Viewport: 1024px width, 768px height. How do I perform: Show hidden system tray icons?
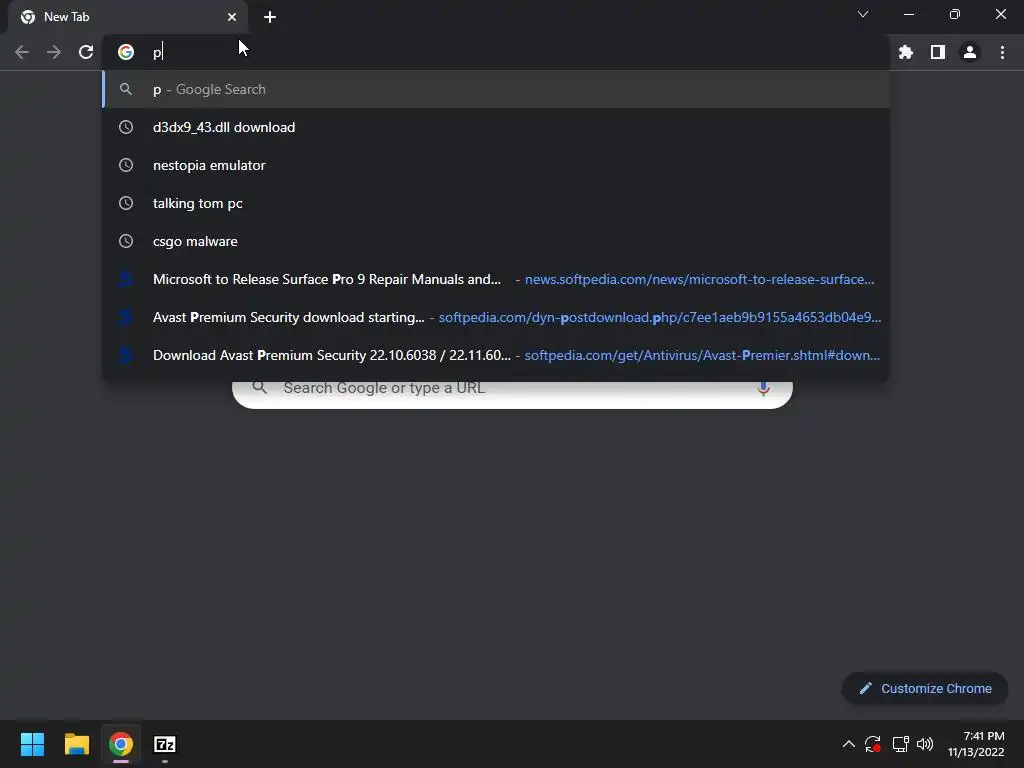[848, 744]
